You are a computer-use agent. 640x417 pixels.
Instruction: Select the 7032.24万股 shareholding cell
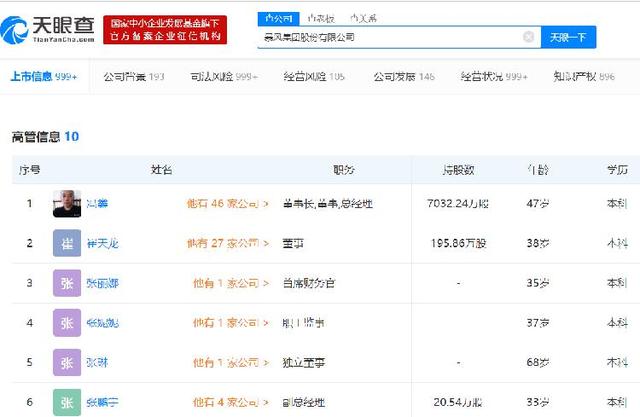[458, 203]
